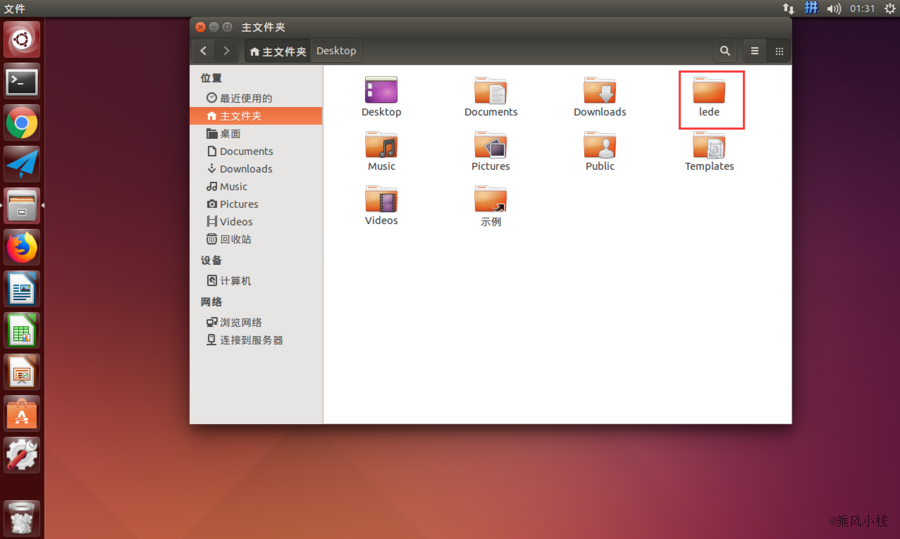
Task: Open the Ubuntu Dash launcher icon
Action: pos(22,40)
